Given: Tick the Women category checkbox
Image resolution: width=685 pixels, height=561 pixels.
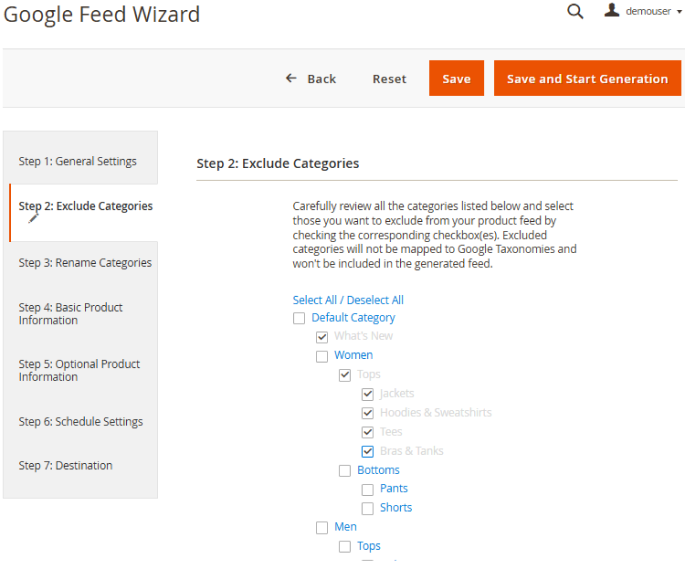Looking at the screenshot, I should click(322, 356).
